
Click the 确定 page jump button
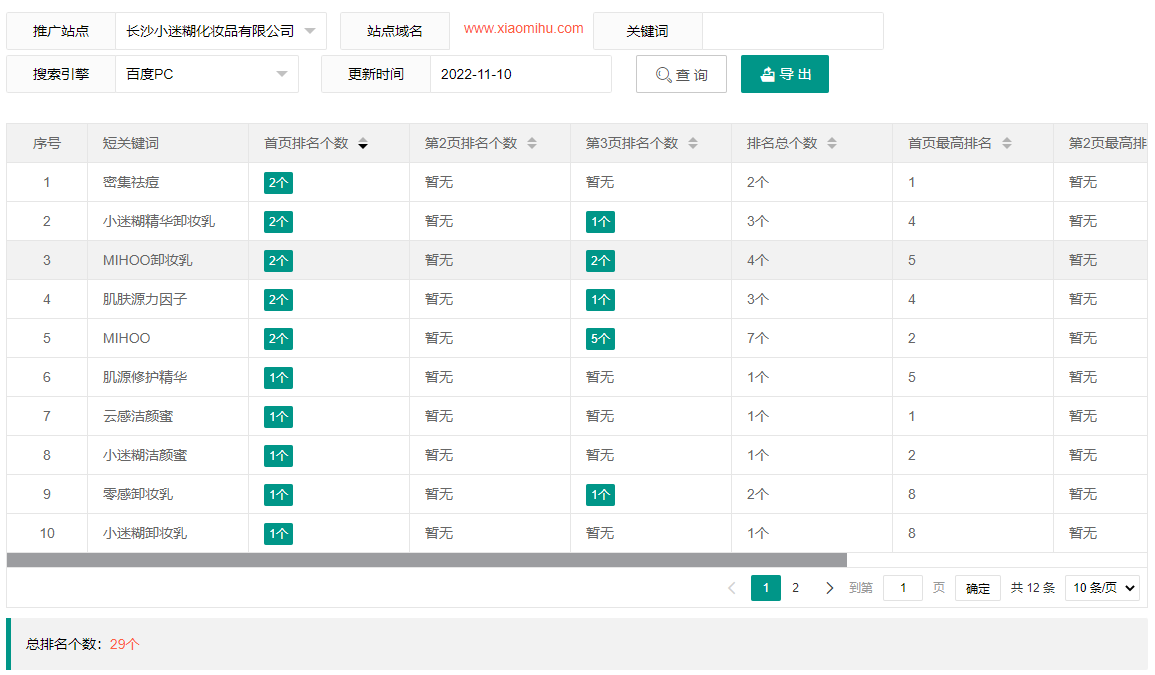[x=977, y=588]
